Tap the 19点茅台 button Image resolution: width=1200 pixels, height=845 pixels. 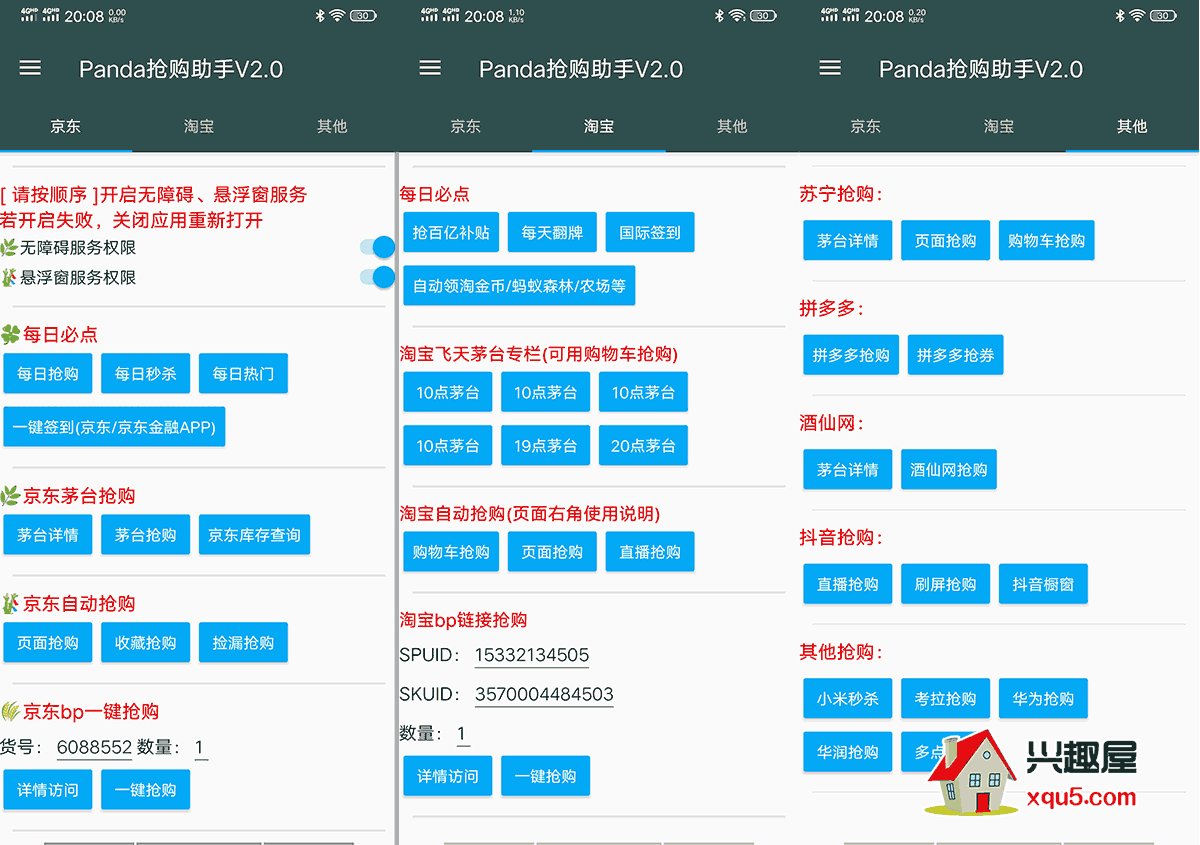pos(546,446)
